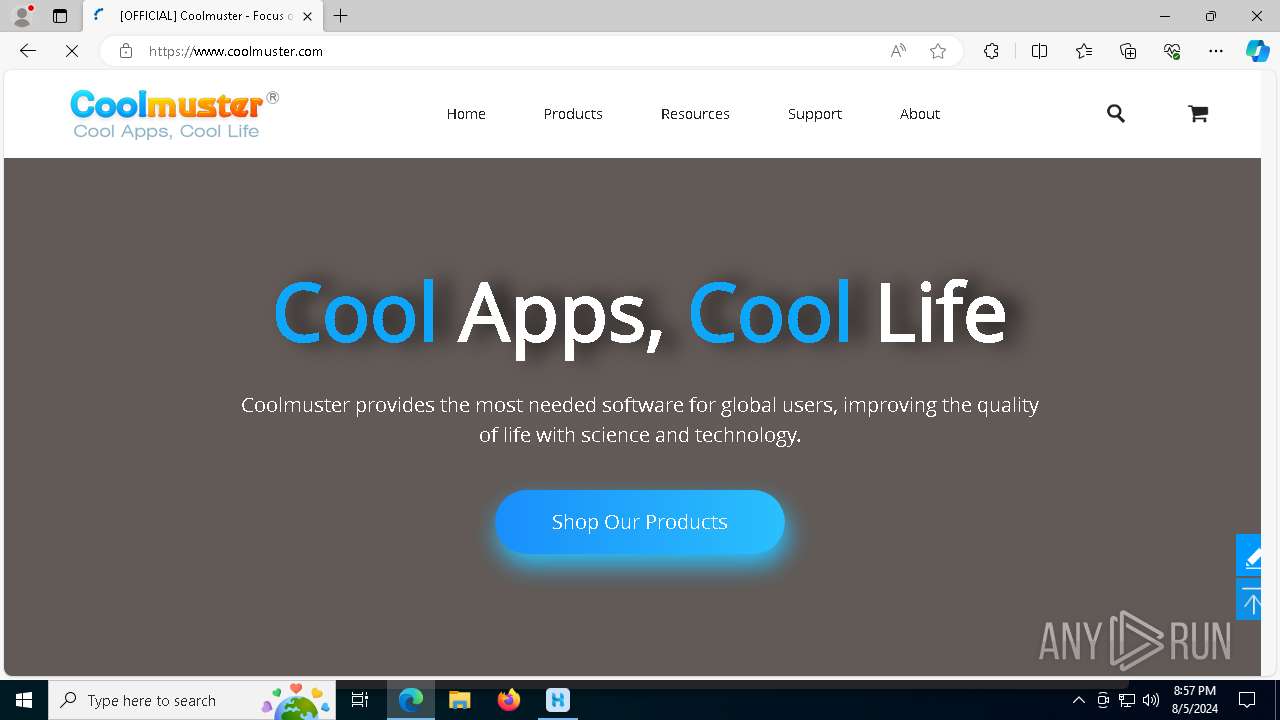Enable split screen view
1280x720 pixels.
pos(1039,51)
